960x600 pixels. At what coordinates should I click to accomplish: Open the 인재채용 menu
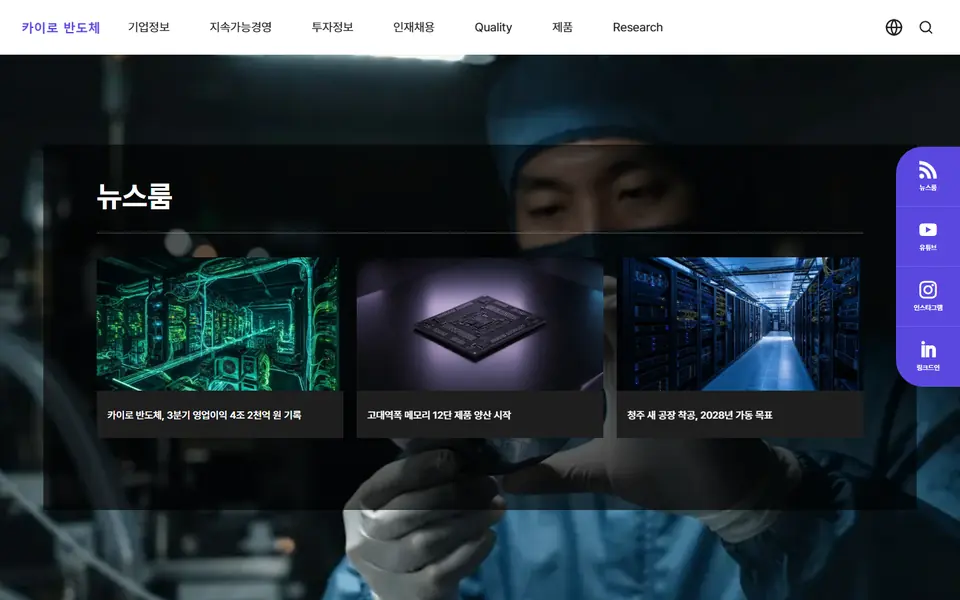click(414, 28)
